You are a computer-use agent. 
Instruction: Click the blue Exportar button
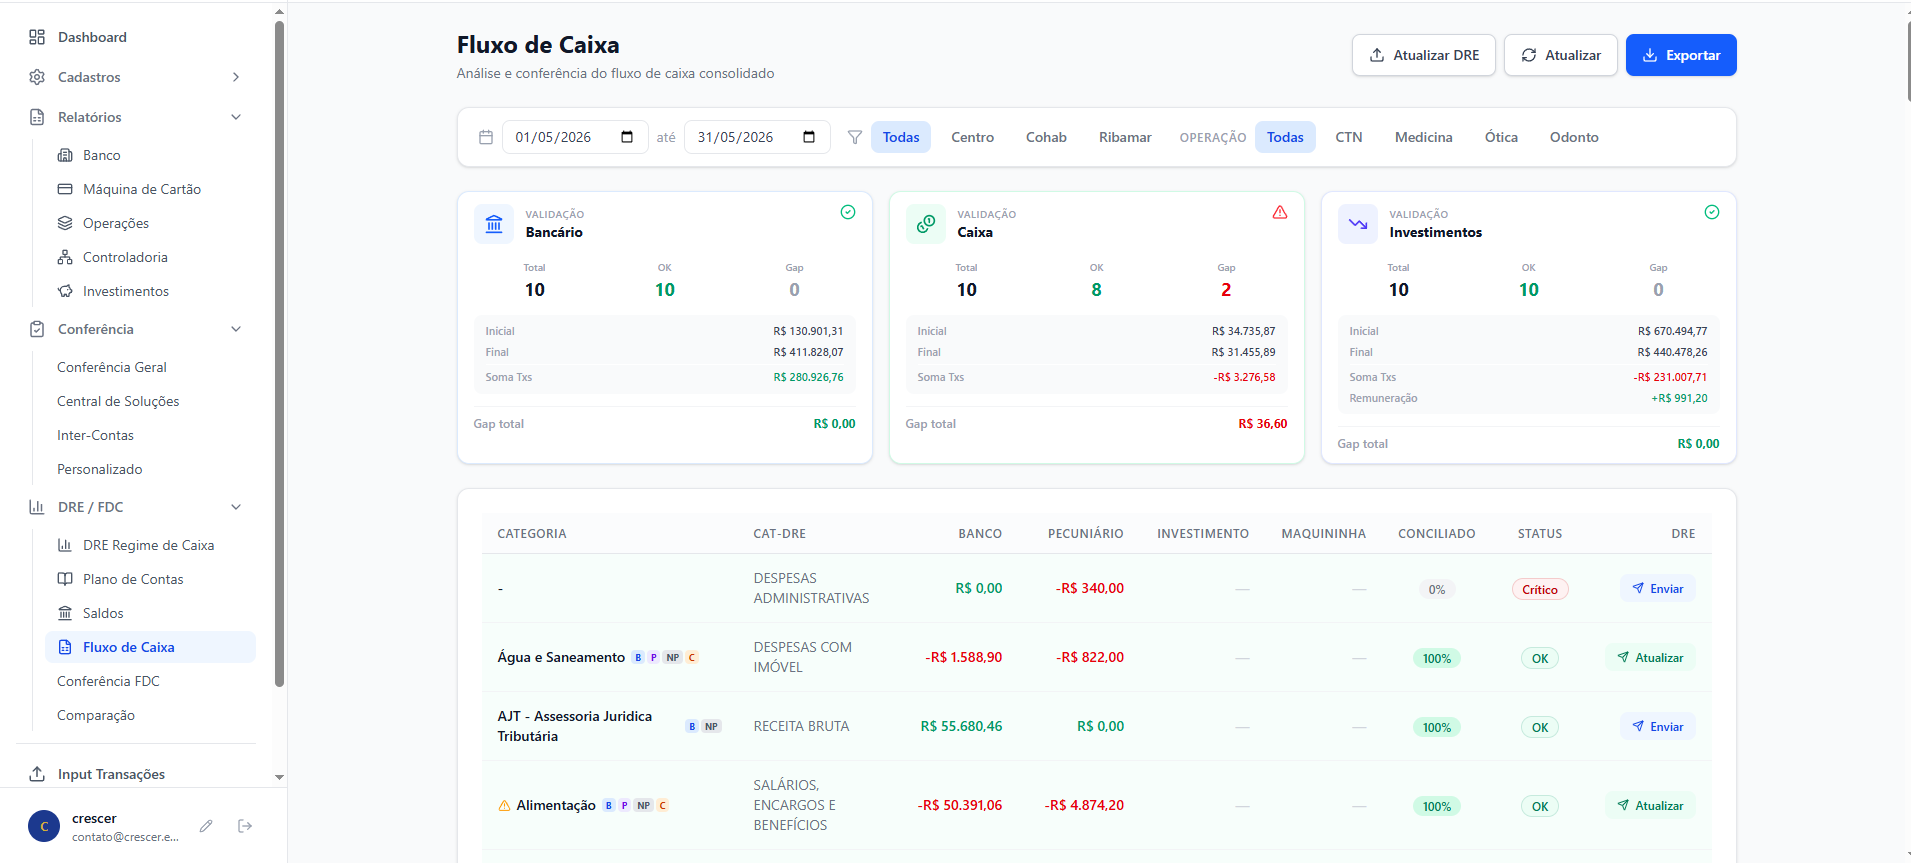click(x=1681, y=55)
